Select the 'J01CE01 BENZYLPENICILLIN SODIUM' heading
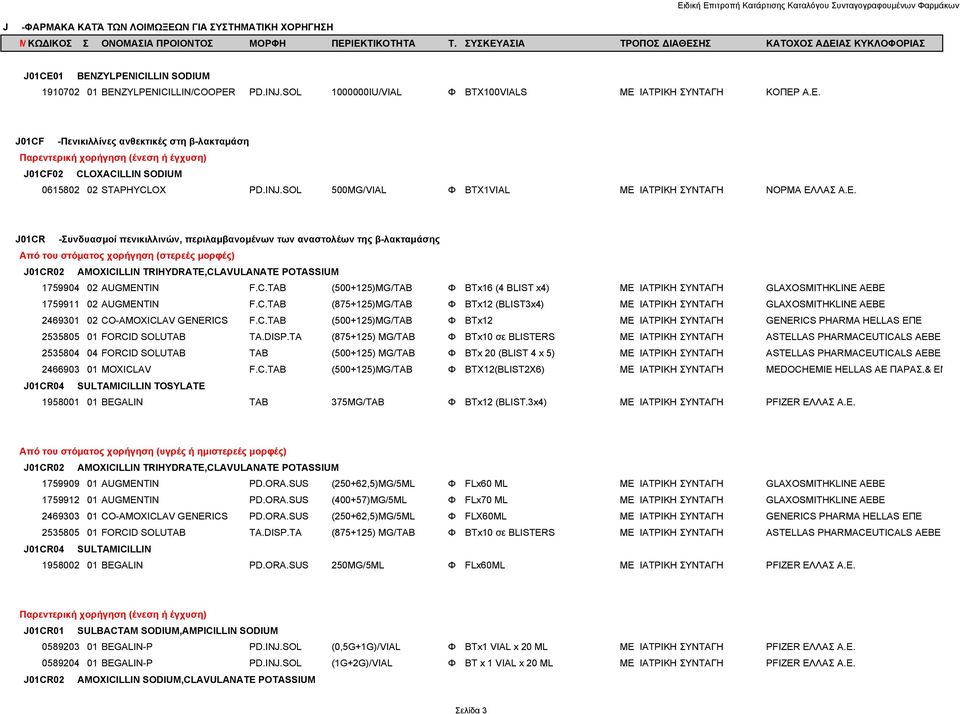Viewport: 960px width, 714px height. point(116,76)
